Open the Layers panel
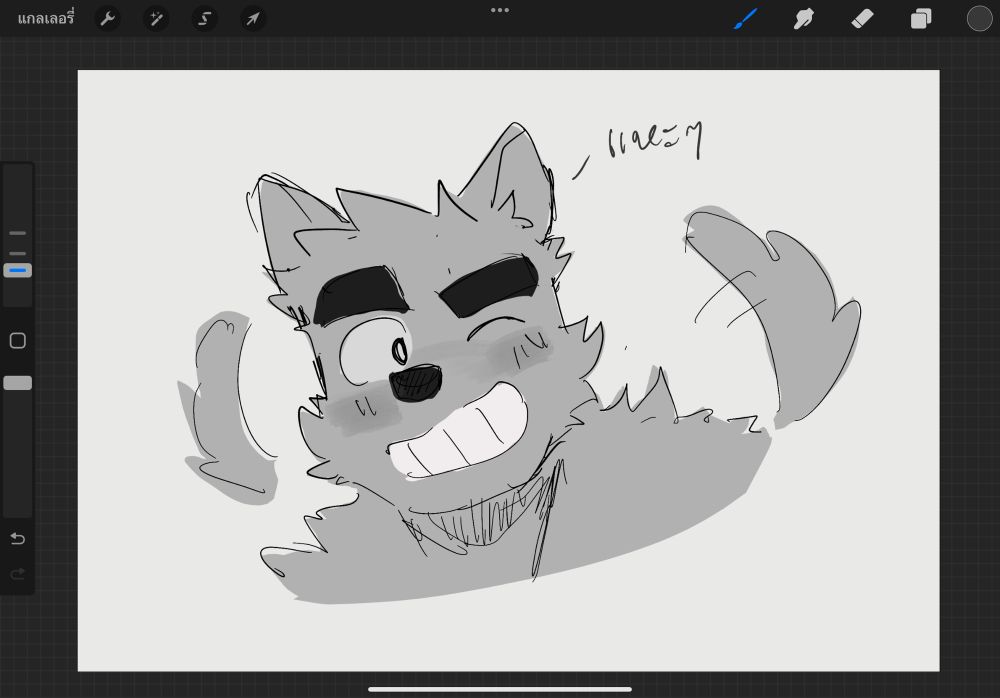The height and width of the screenshot is (698, 1000). (921, 19)
